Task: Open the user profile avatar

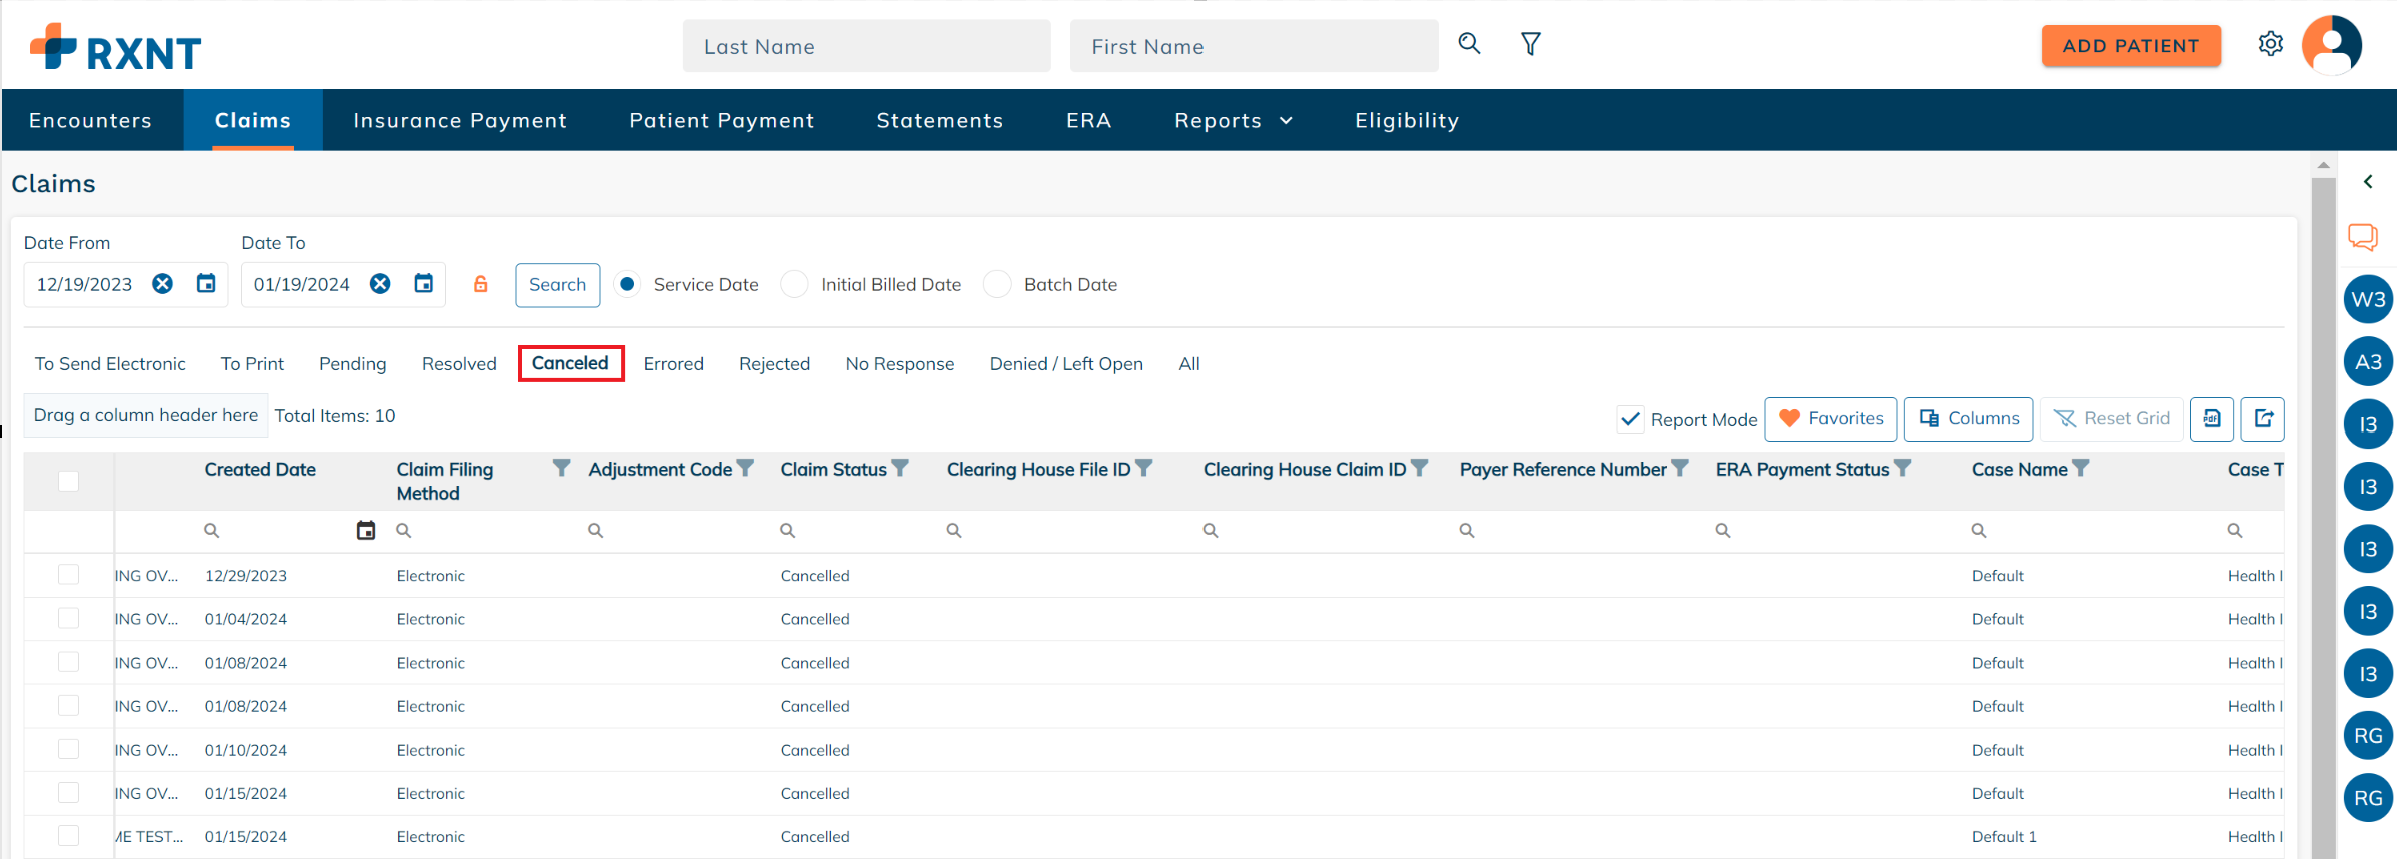Action: (x=2331, y=45)
